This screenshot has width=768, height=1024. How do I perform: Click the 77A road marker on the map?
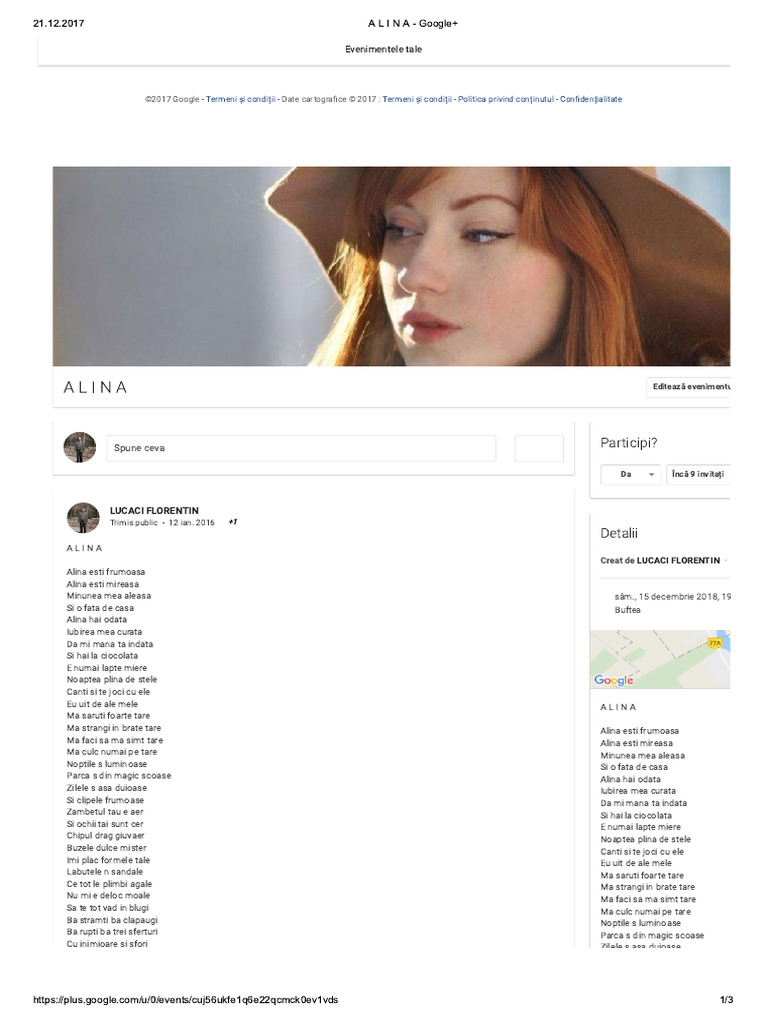point(714,643)
